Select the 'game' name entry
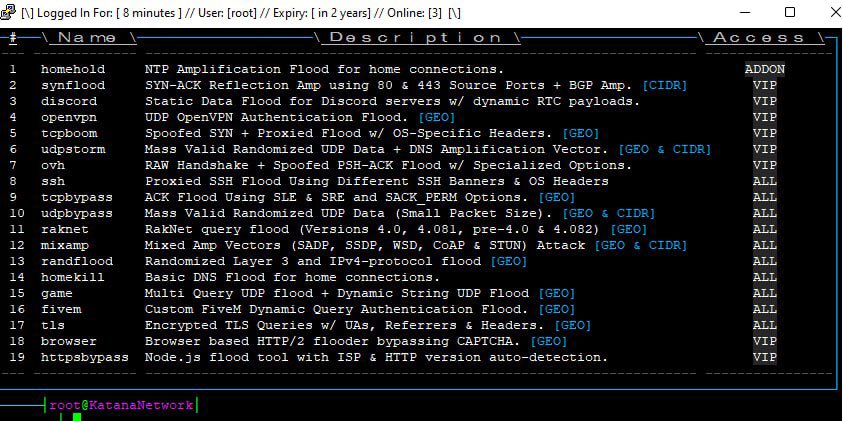This screenshot has height=421, width=843. [56, 294]
